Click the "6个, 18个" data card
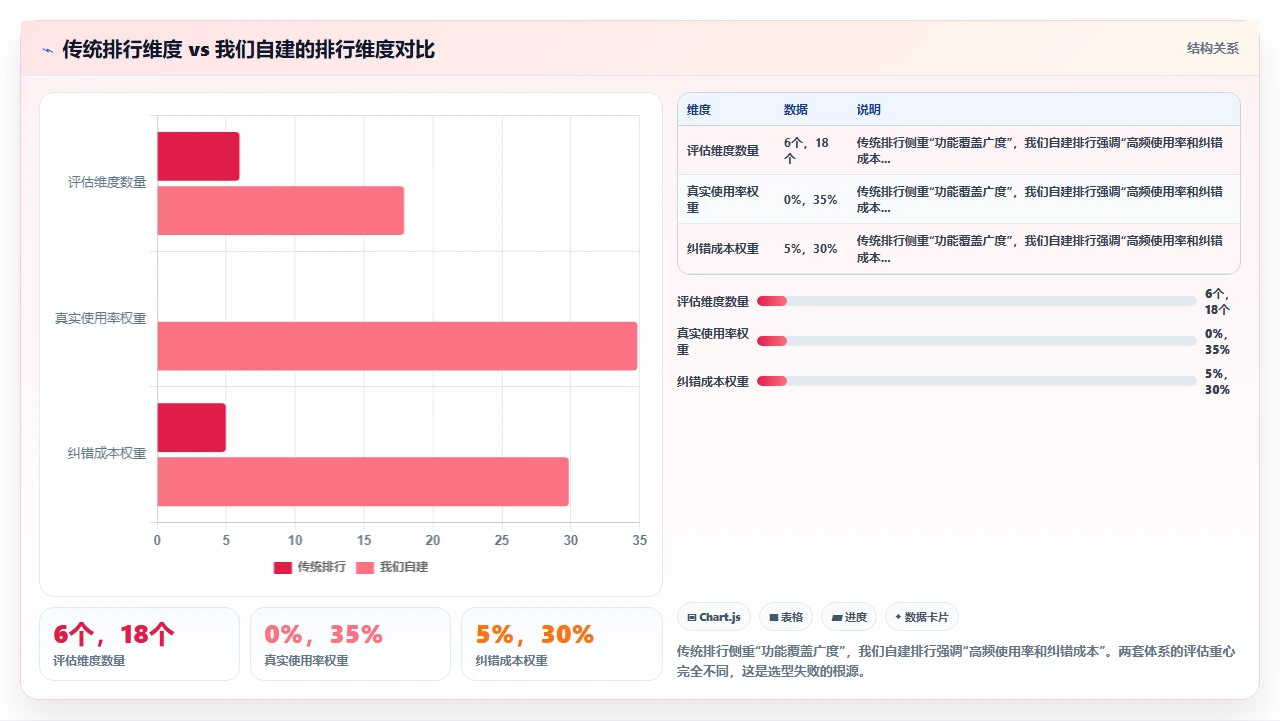This screenshot has width=1280, height=721. [x=139, y=644]
